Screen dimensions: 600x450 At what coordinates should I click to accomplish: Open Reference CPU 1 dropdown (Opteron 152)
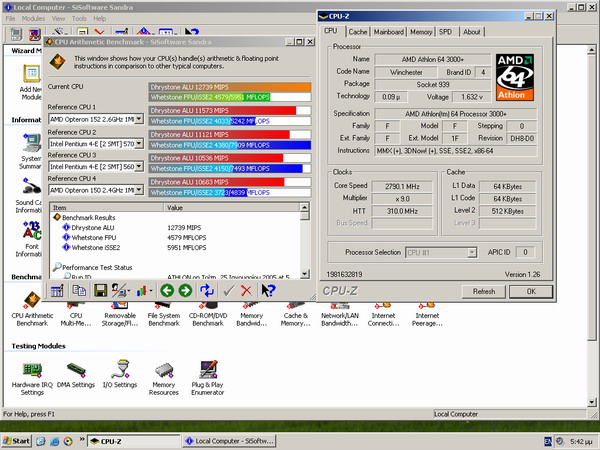pos(139,119)
